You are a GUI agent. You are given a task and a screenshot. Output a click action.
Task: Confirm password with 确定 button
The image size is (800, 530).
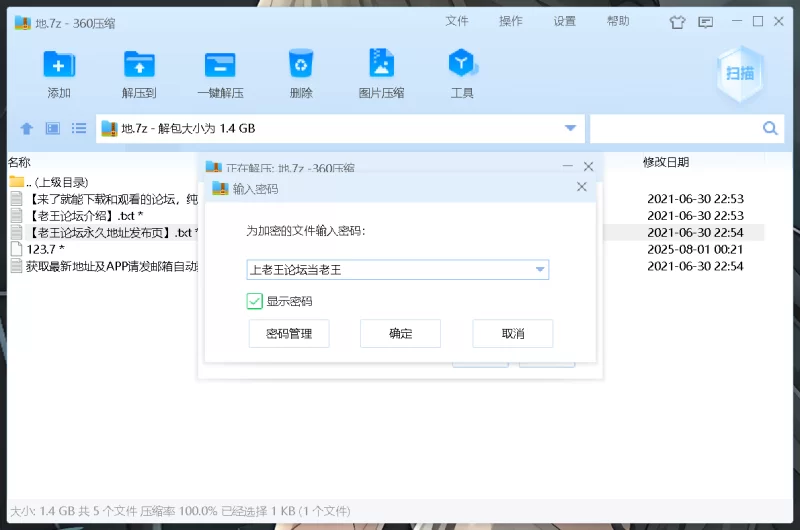(401, 334)
